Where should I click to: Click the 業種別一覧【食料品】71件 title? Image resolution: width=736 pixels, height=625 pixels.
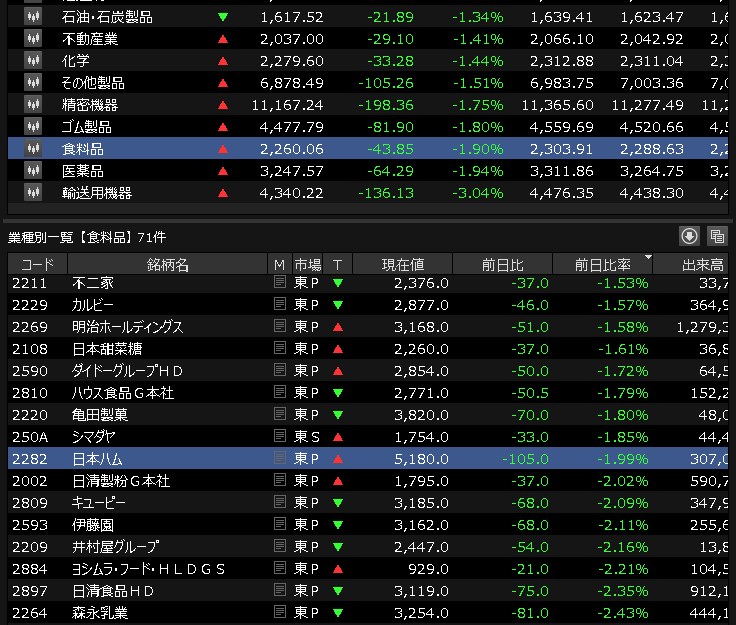coord(87,237)
